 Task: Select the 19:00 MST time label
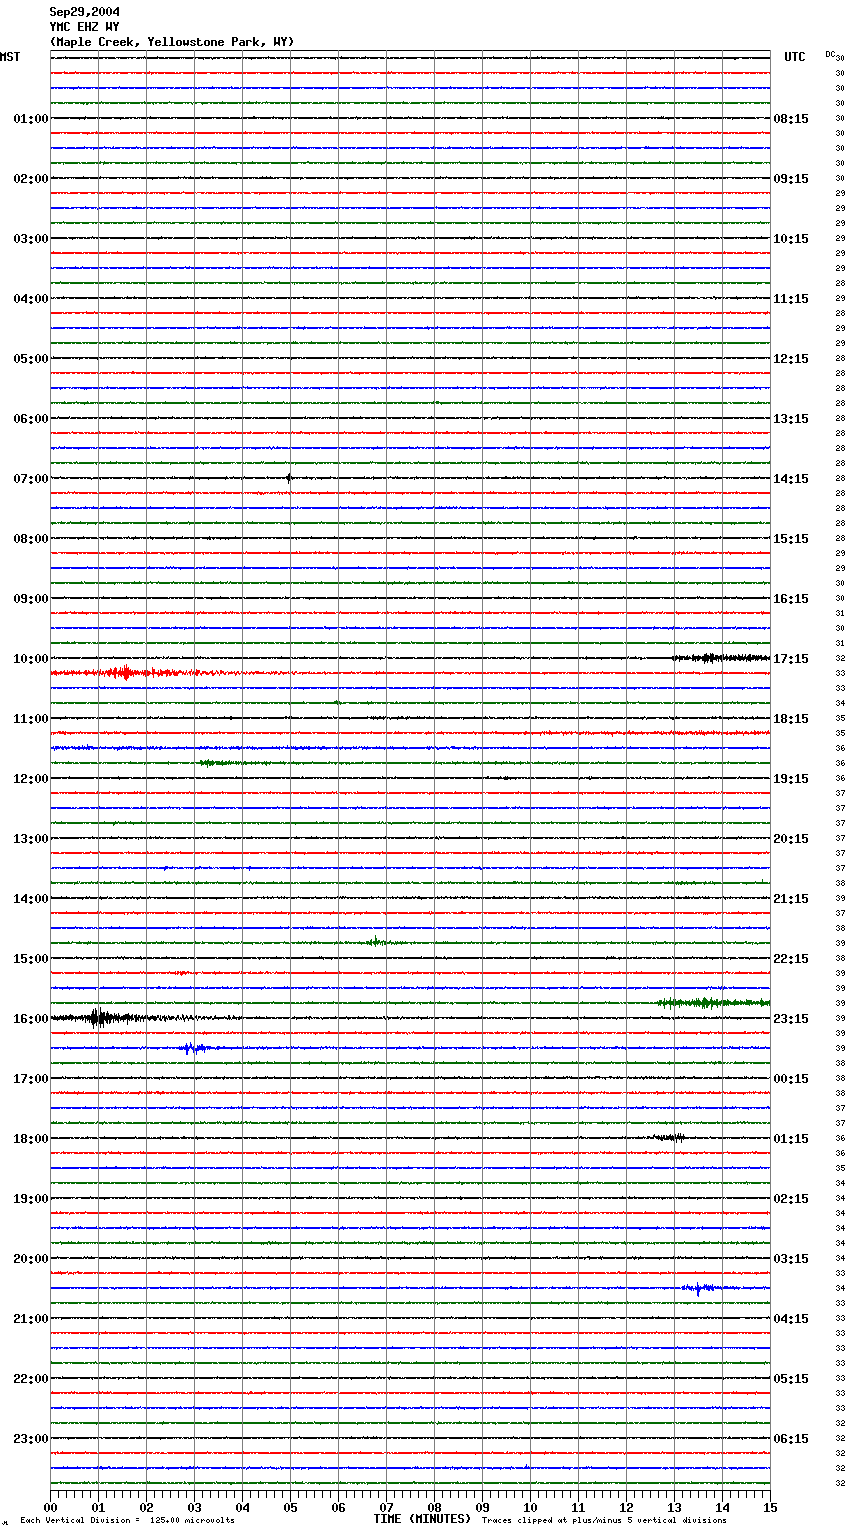tap(31, 1199)
